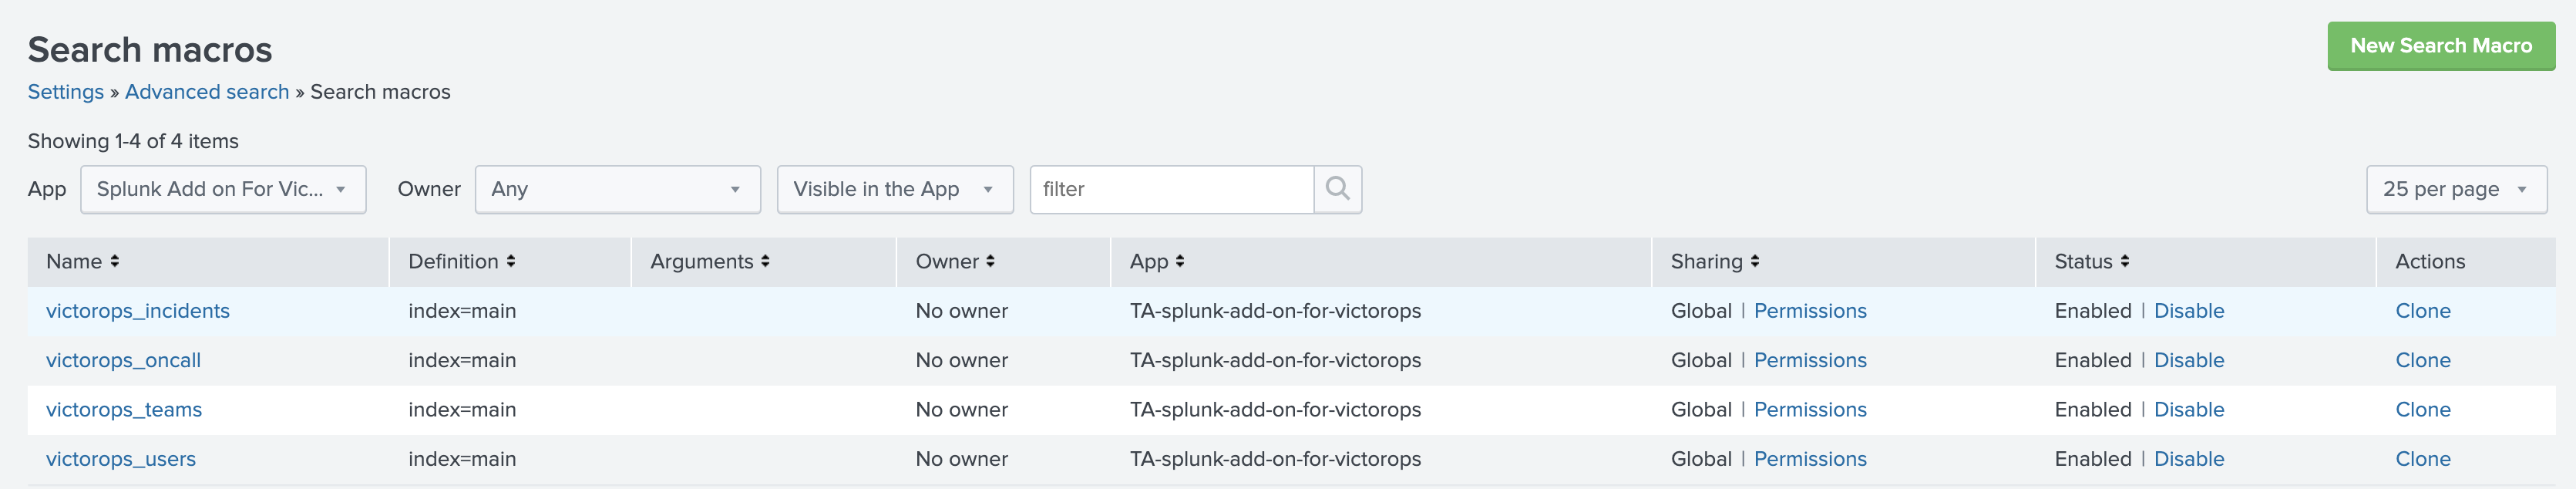Sort table by Owner column
This screenshot has width=2576, height=489.
(x=954, y=261)
